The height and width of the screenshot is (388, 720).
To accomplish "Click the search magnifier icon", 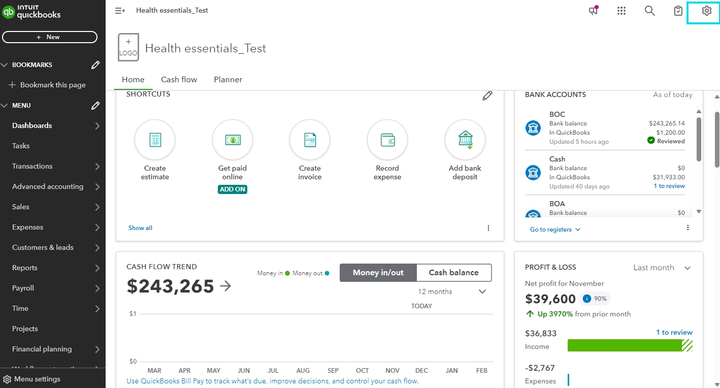I will (x=649, y=11).
